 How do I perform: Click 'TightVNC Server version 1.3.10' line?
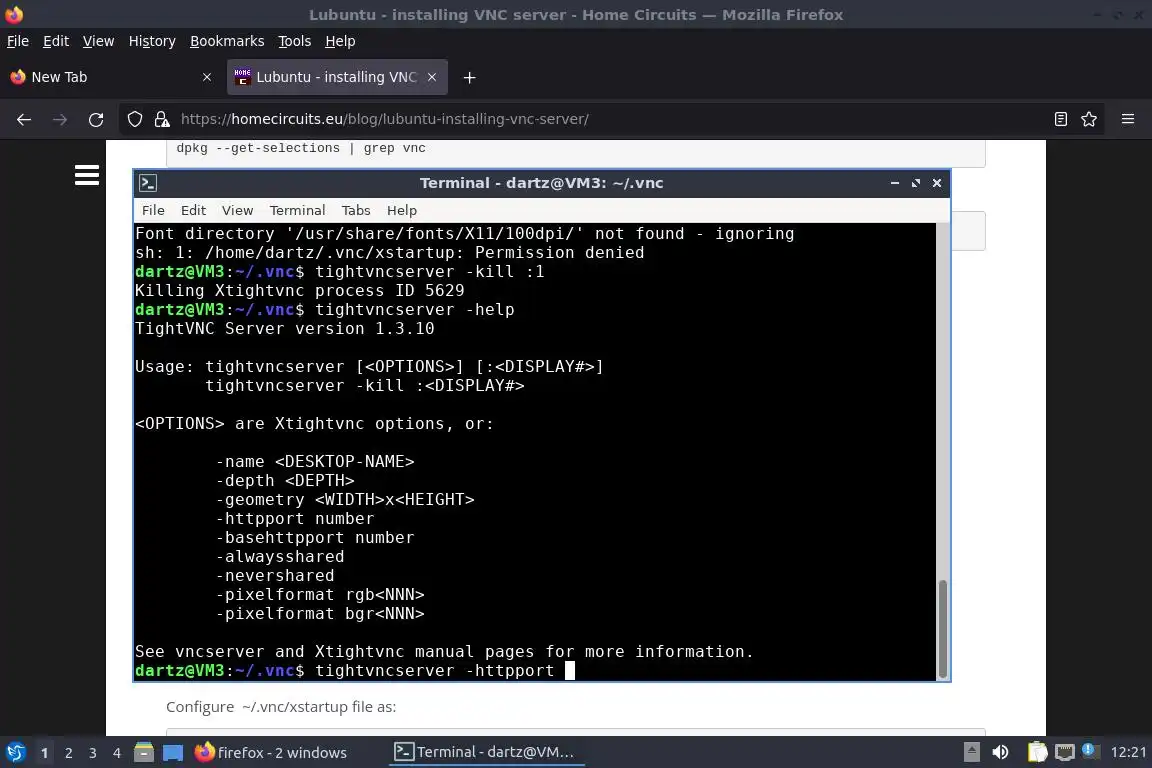pos(284,329)
